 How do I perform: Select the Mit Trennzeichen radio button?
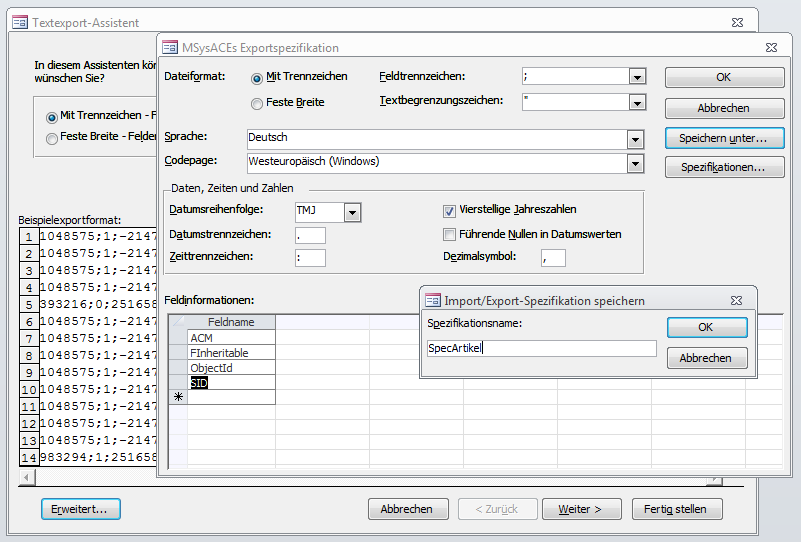(257, 78)
